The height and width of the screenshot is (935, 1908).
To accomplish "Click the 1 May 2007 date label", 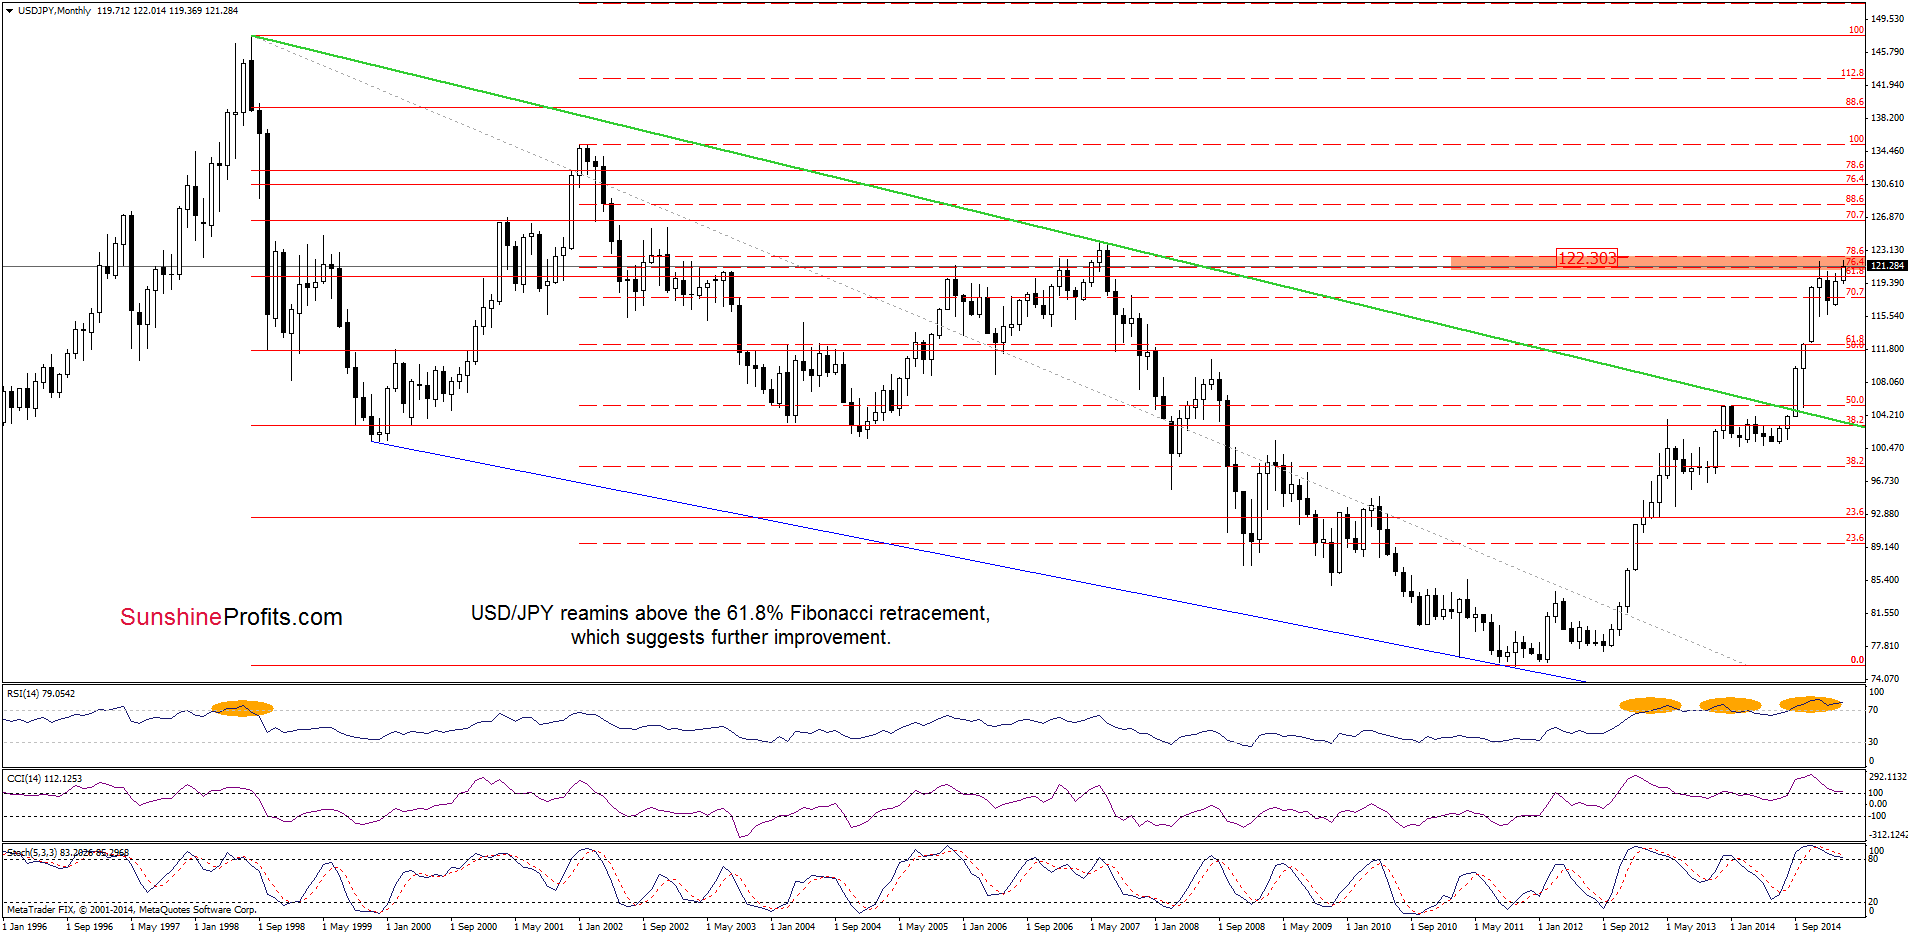I will coord(1115,927).
